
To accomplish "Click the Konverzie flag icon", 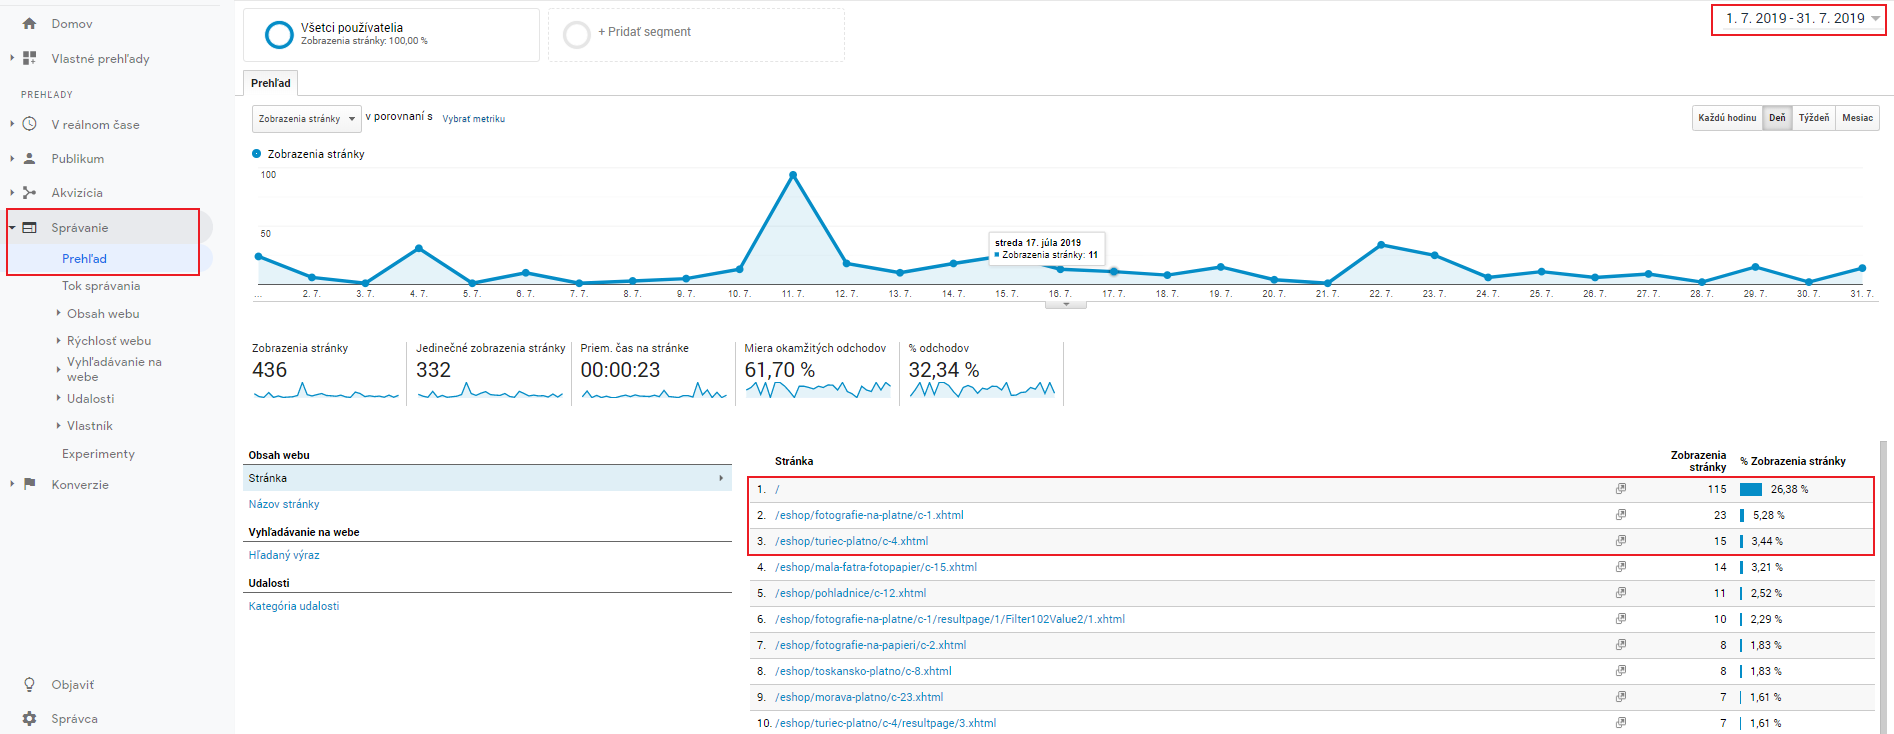I will coord(29,484).
